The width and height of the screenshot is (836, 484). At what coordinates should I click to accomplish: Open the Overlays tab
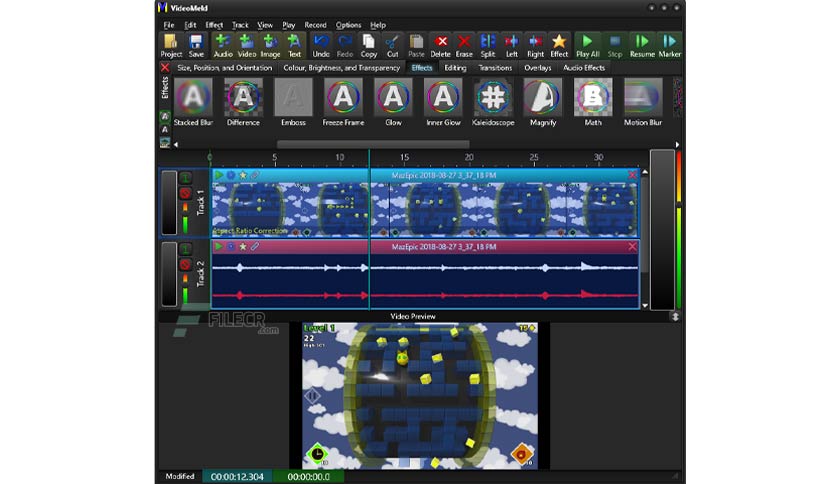537,68
